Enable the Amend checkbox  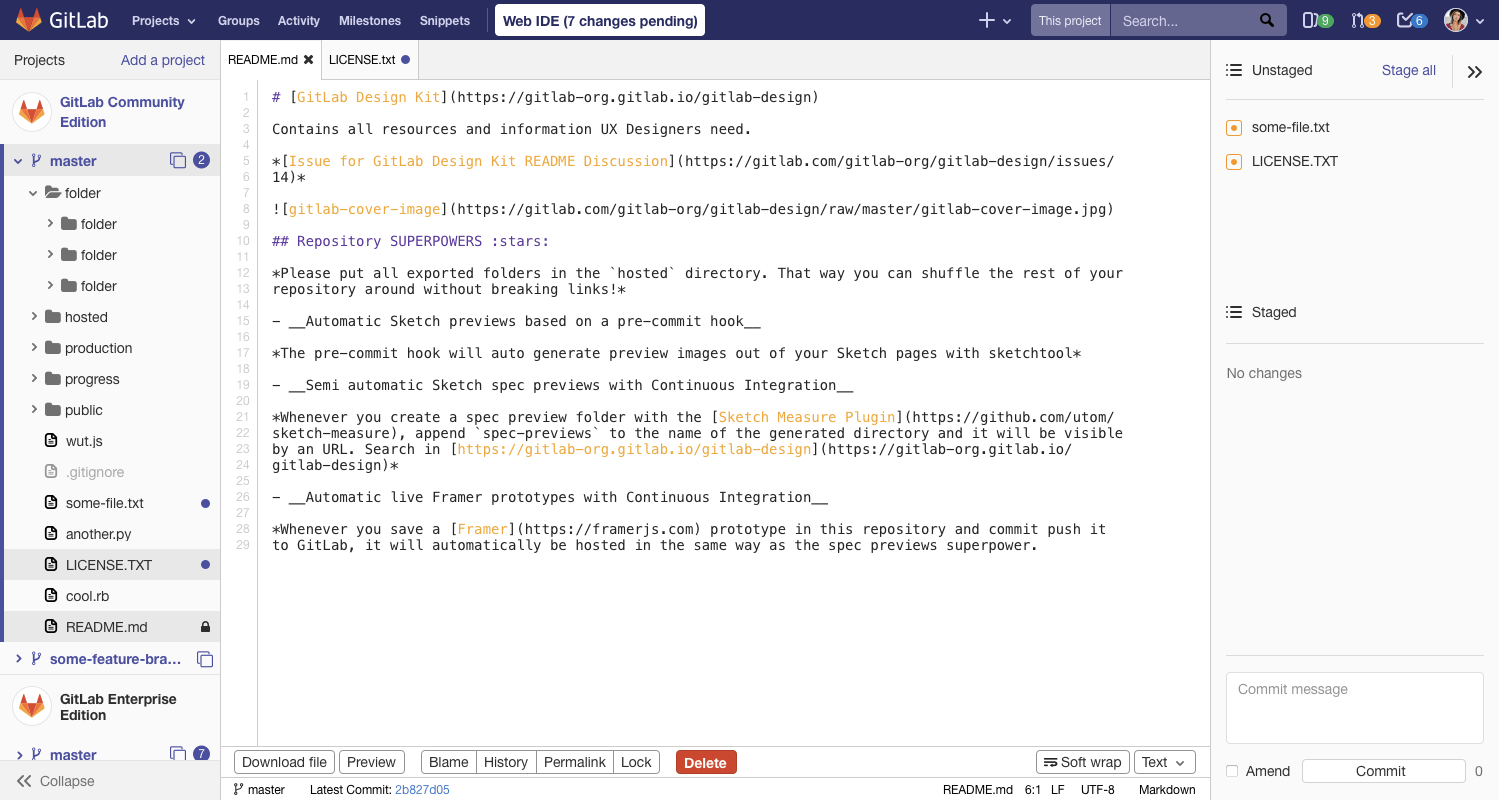click(x=1232, y=771)
